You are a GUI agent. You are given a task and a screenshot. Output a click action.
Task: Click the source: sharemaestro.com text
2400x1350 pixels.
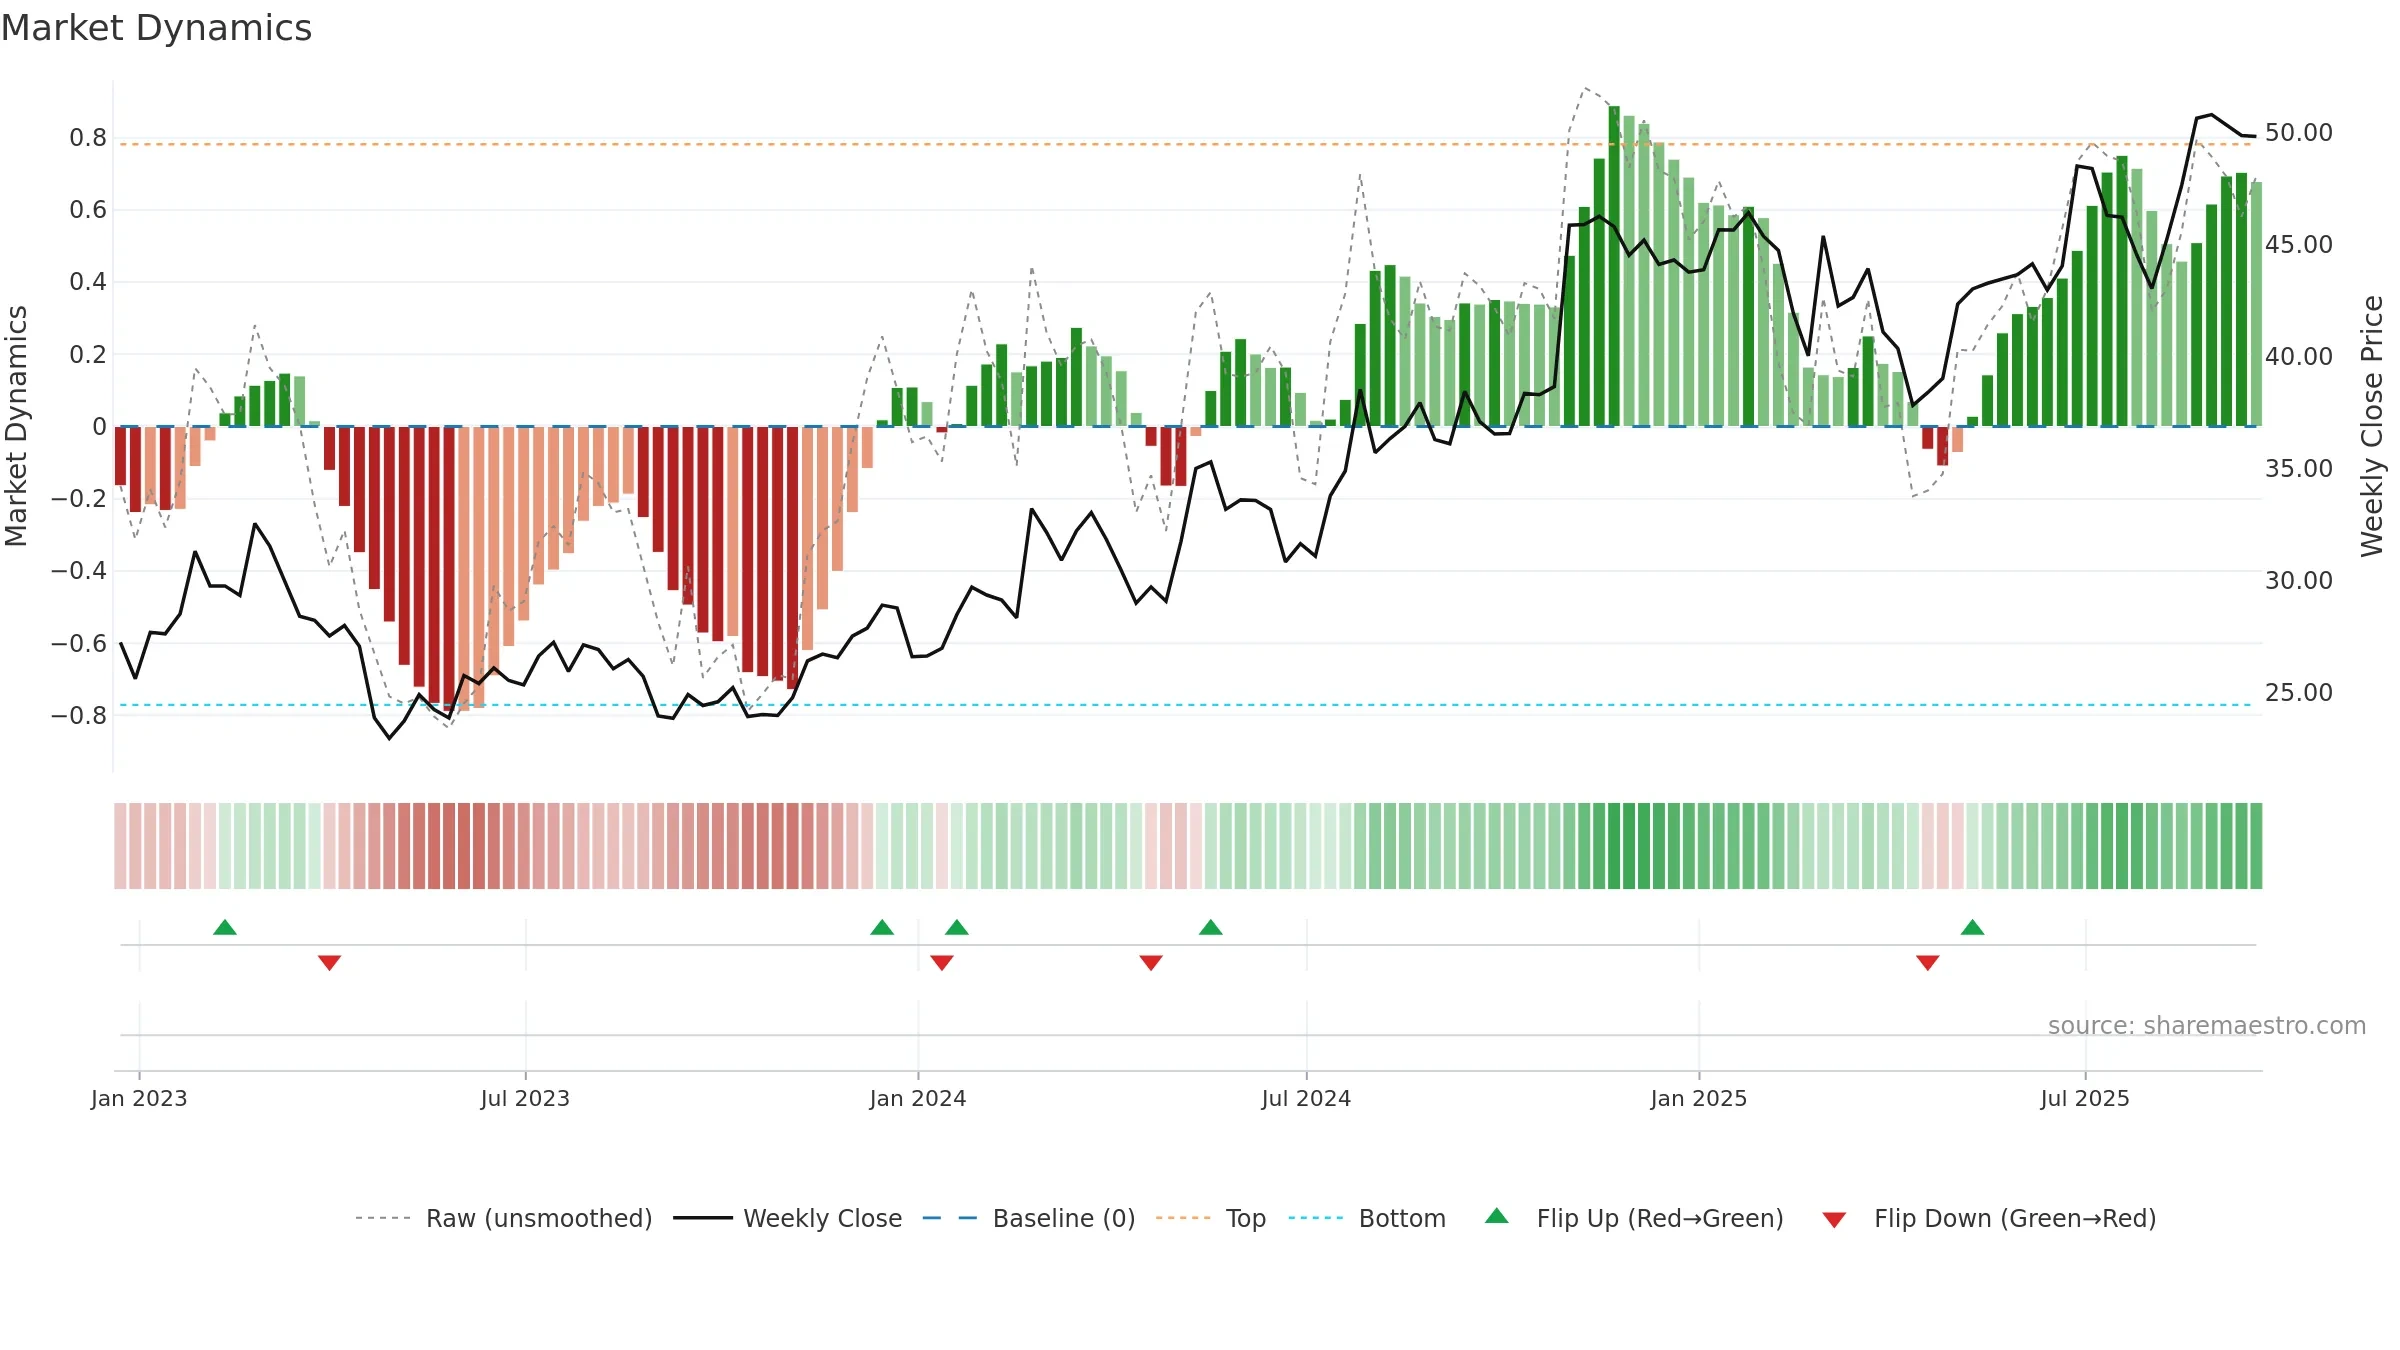tap(2207, 1026)
